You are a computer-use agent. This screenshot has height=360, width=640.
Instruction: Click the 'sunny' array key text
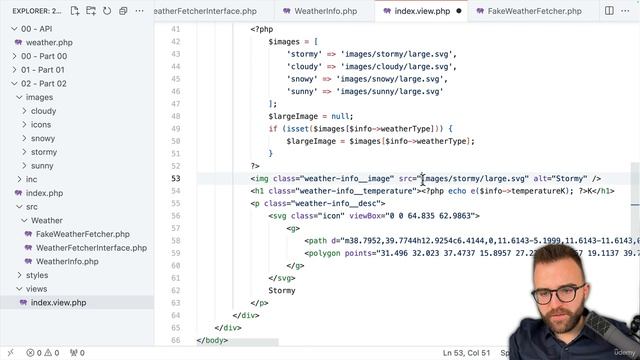click(x=302, y=91)
